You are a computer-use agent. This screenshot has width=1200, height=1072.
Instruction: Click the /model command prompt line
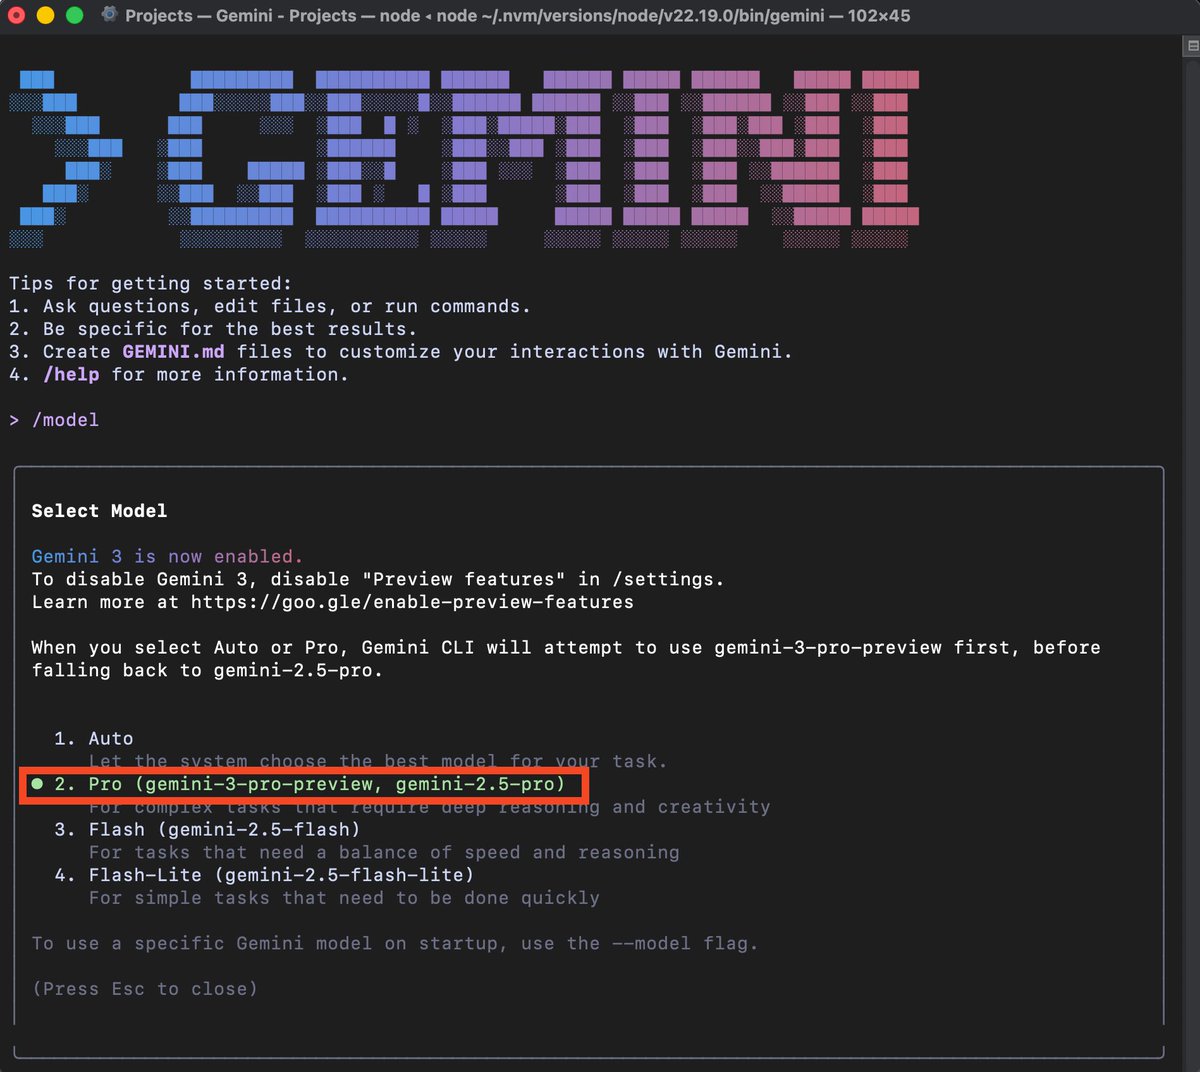(x=55, y=420)
